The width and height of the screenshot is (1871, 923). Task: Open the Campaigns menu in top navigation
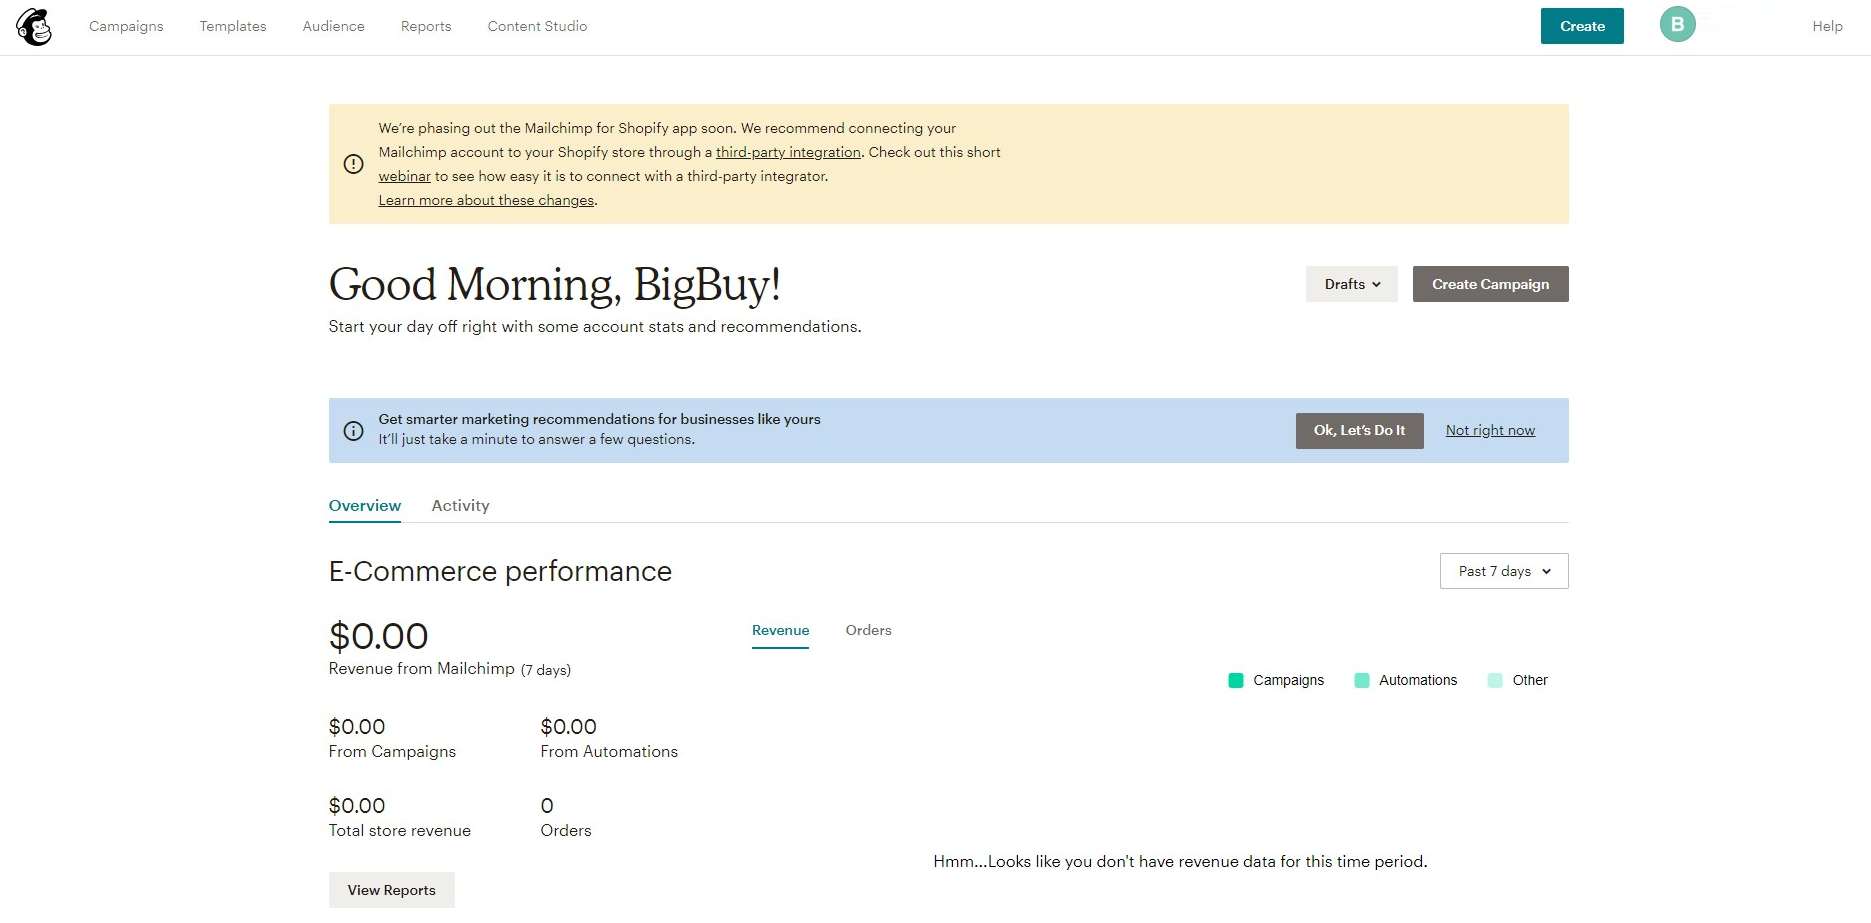(126, 26)
